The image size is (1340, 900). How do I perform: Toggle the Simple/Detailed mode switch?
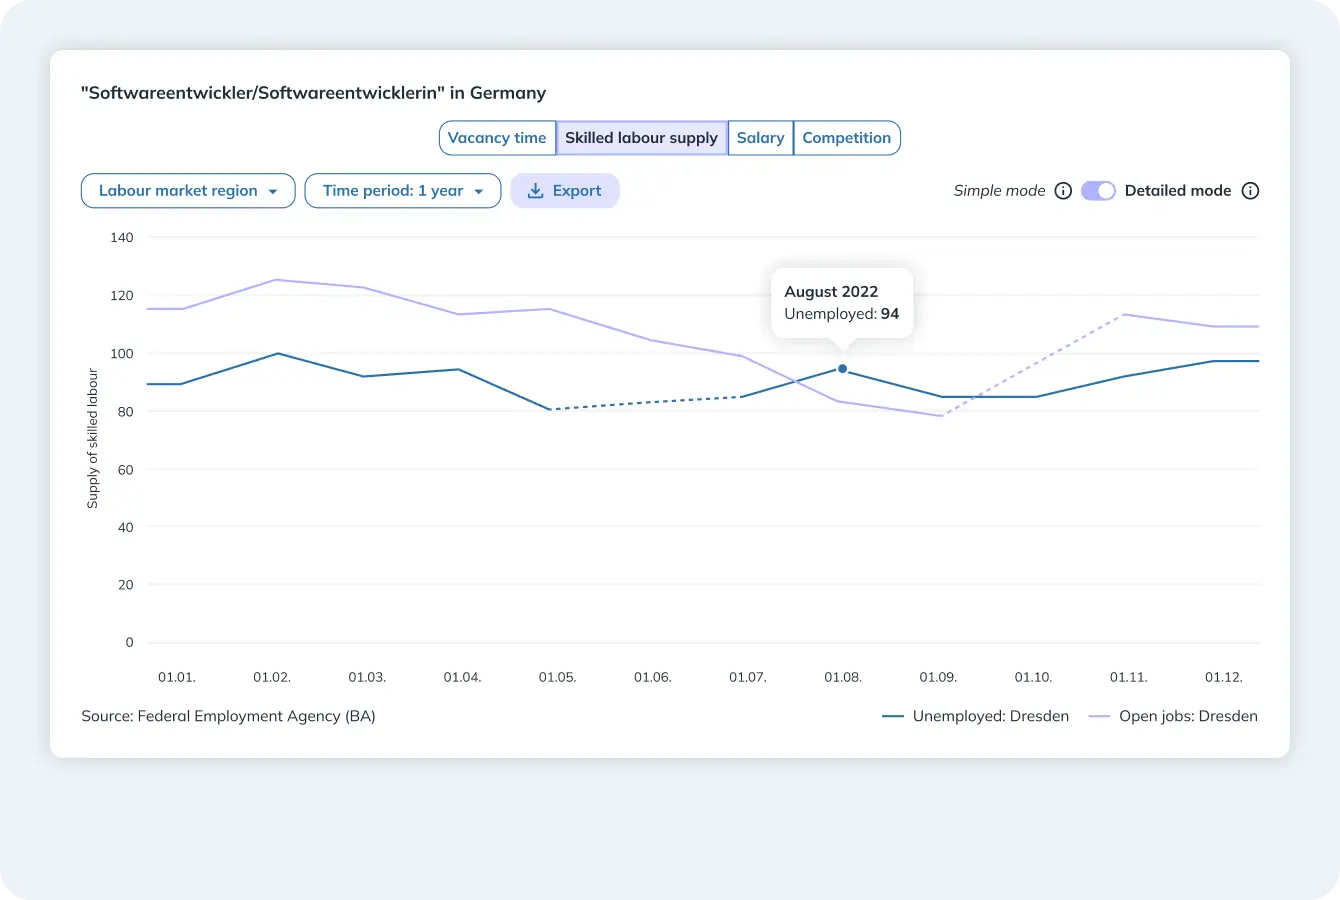point(1098,191)
